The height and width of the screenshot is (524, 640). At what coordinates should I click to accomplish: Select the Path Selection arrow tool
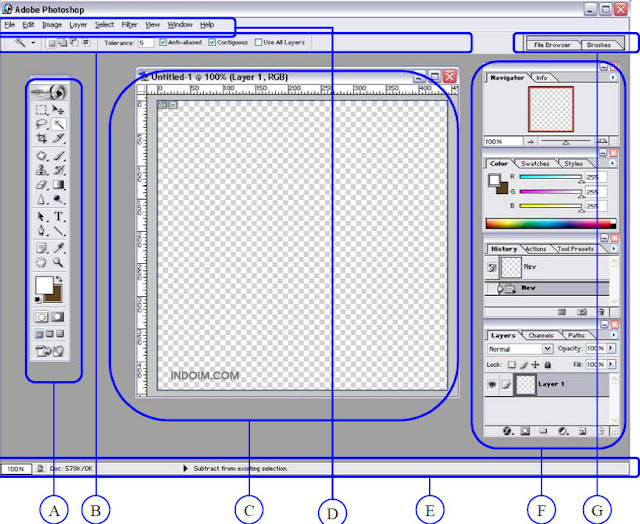[x=41, y=216]
